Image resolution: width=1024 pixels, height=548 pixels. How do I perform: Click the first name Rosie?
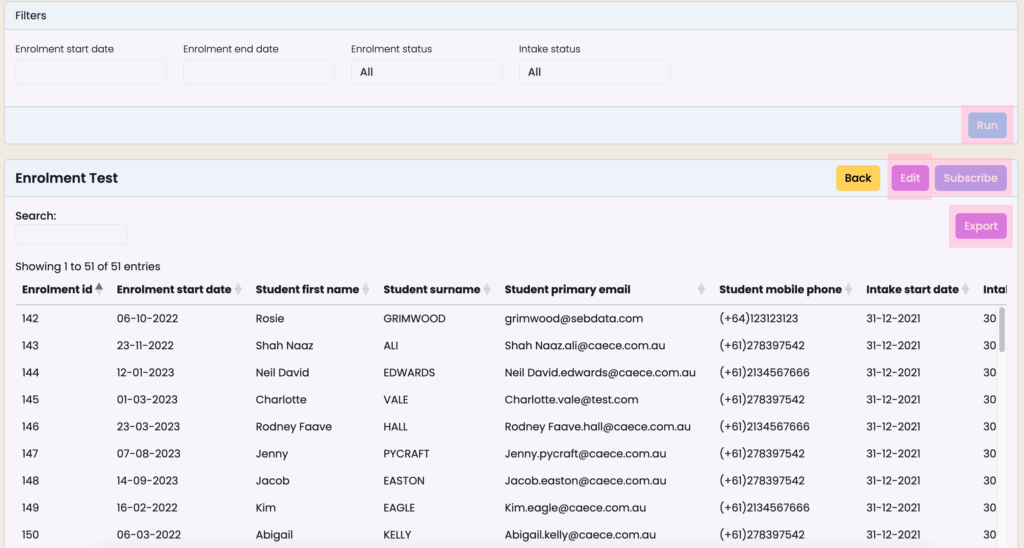(270, 318)
